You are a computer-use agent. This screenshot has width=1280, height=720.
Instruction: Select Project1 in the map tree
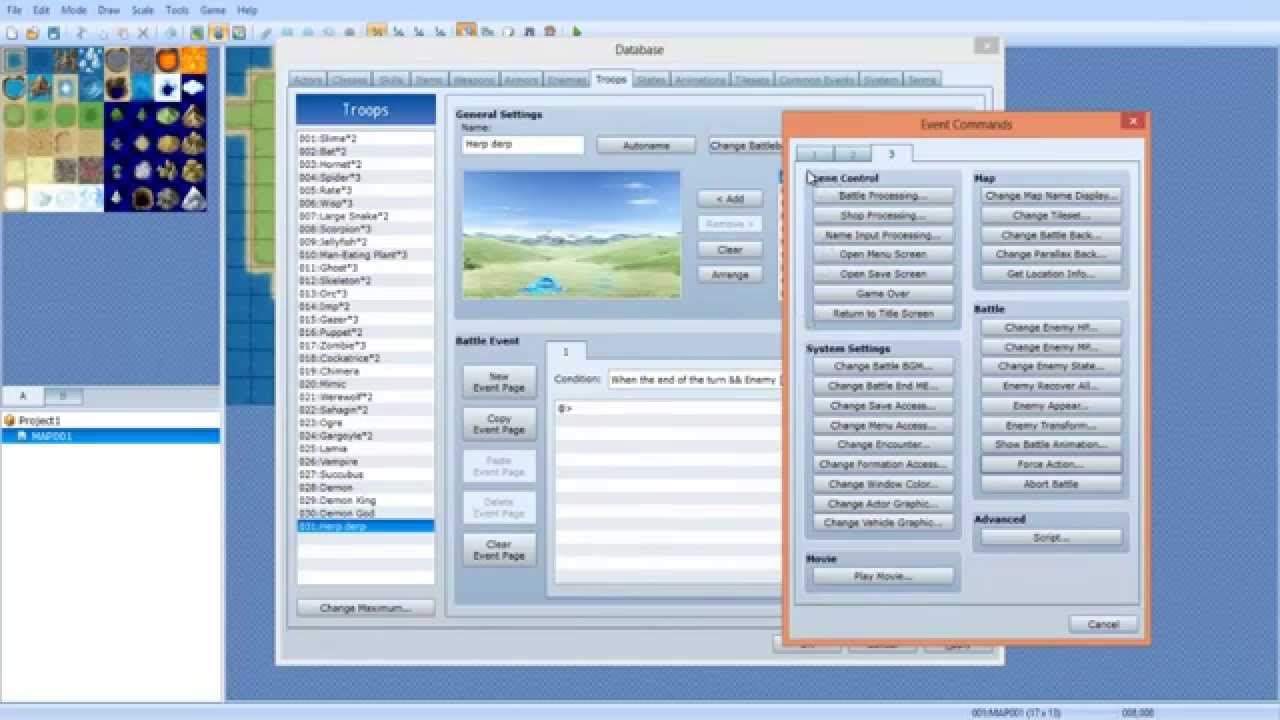tap(40, 421)
